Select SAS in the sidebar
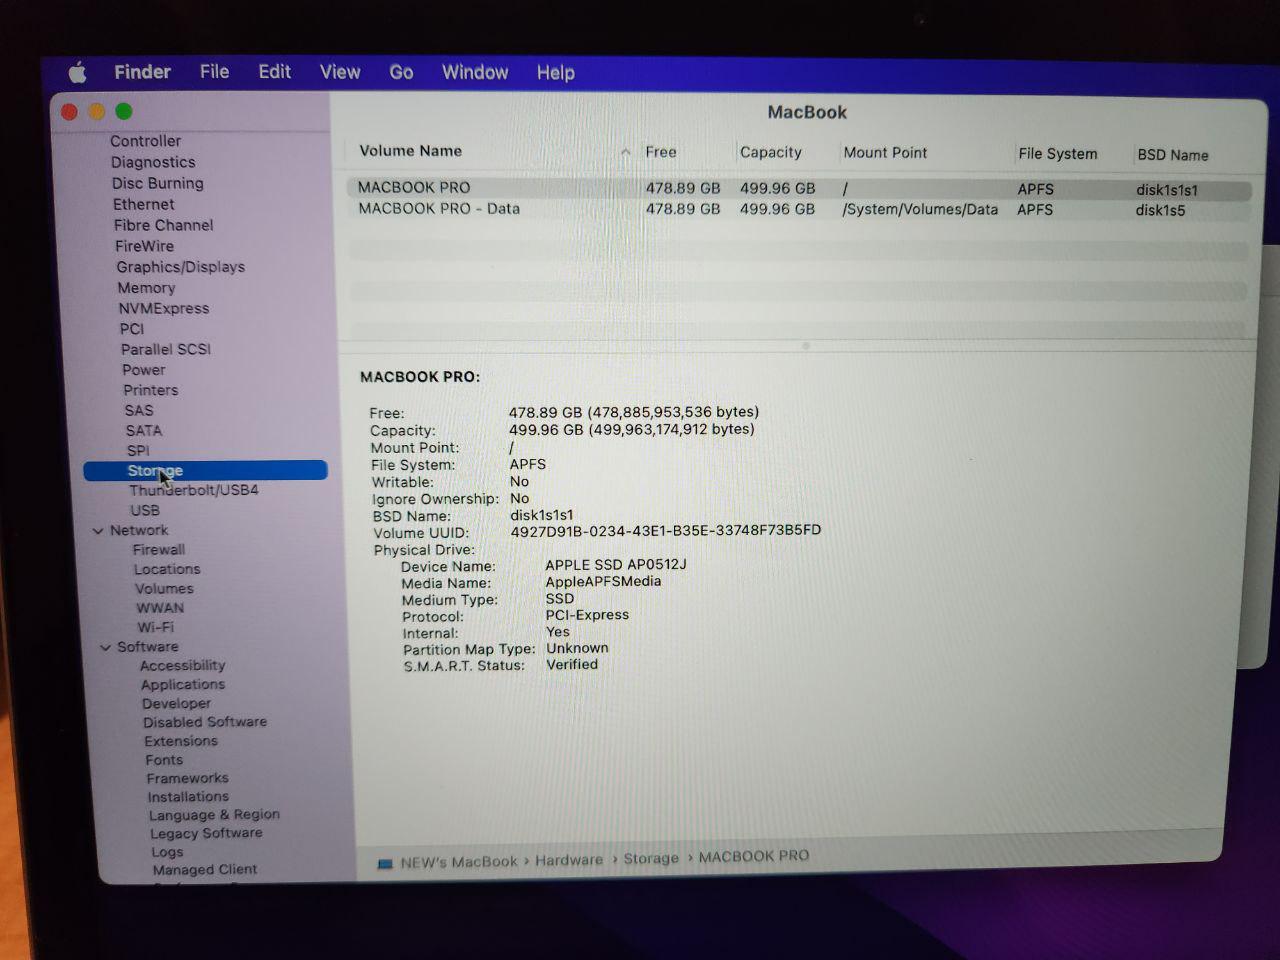The image size is (1280, 960). tap(139, 411)
